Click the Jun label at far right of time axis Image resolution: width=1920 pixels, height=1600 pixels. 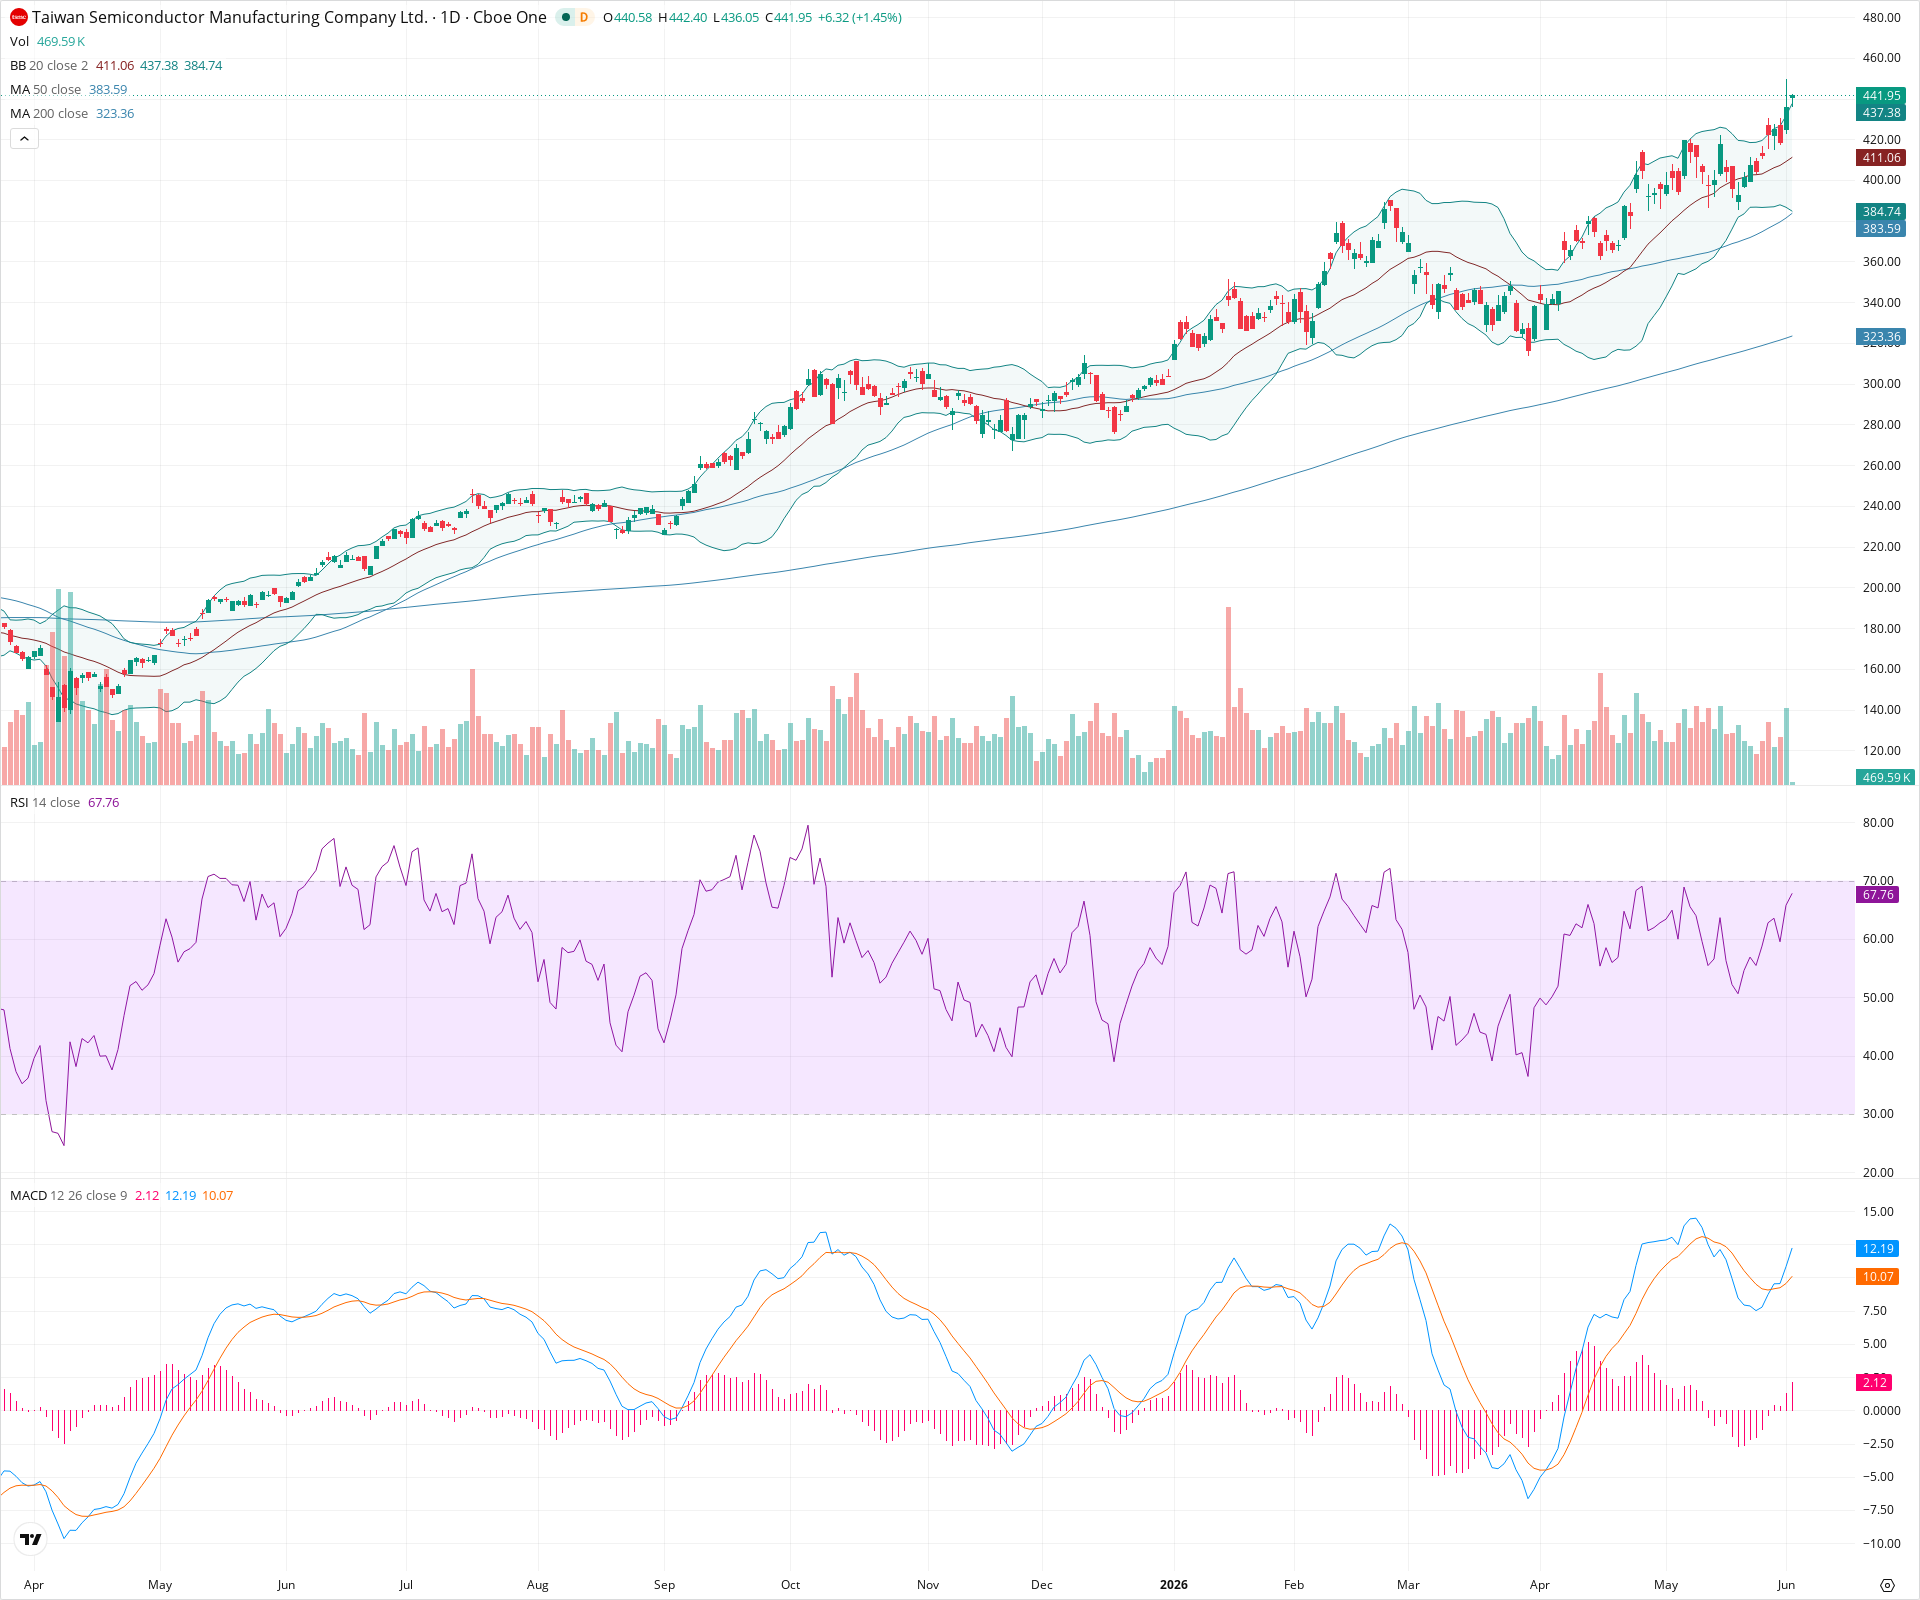[x=1786, y=1584]
